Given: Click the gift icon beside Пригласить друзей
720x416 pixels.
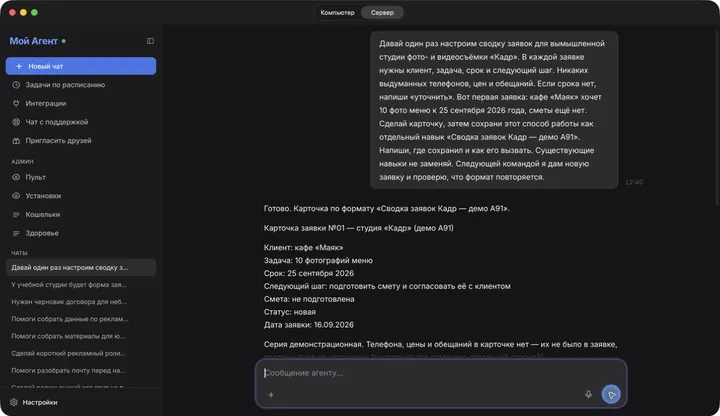Looking at the screenshot, I should 16,141.
